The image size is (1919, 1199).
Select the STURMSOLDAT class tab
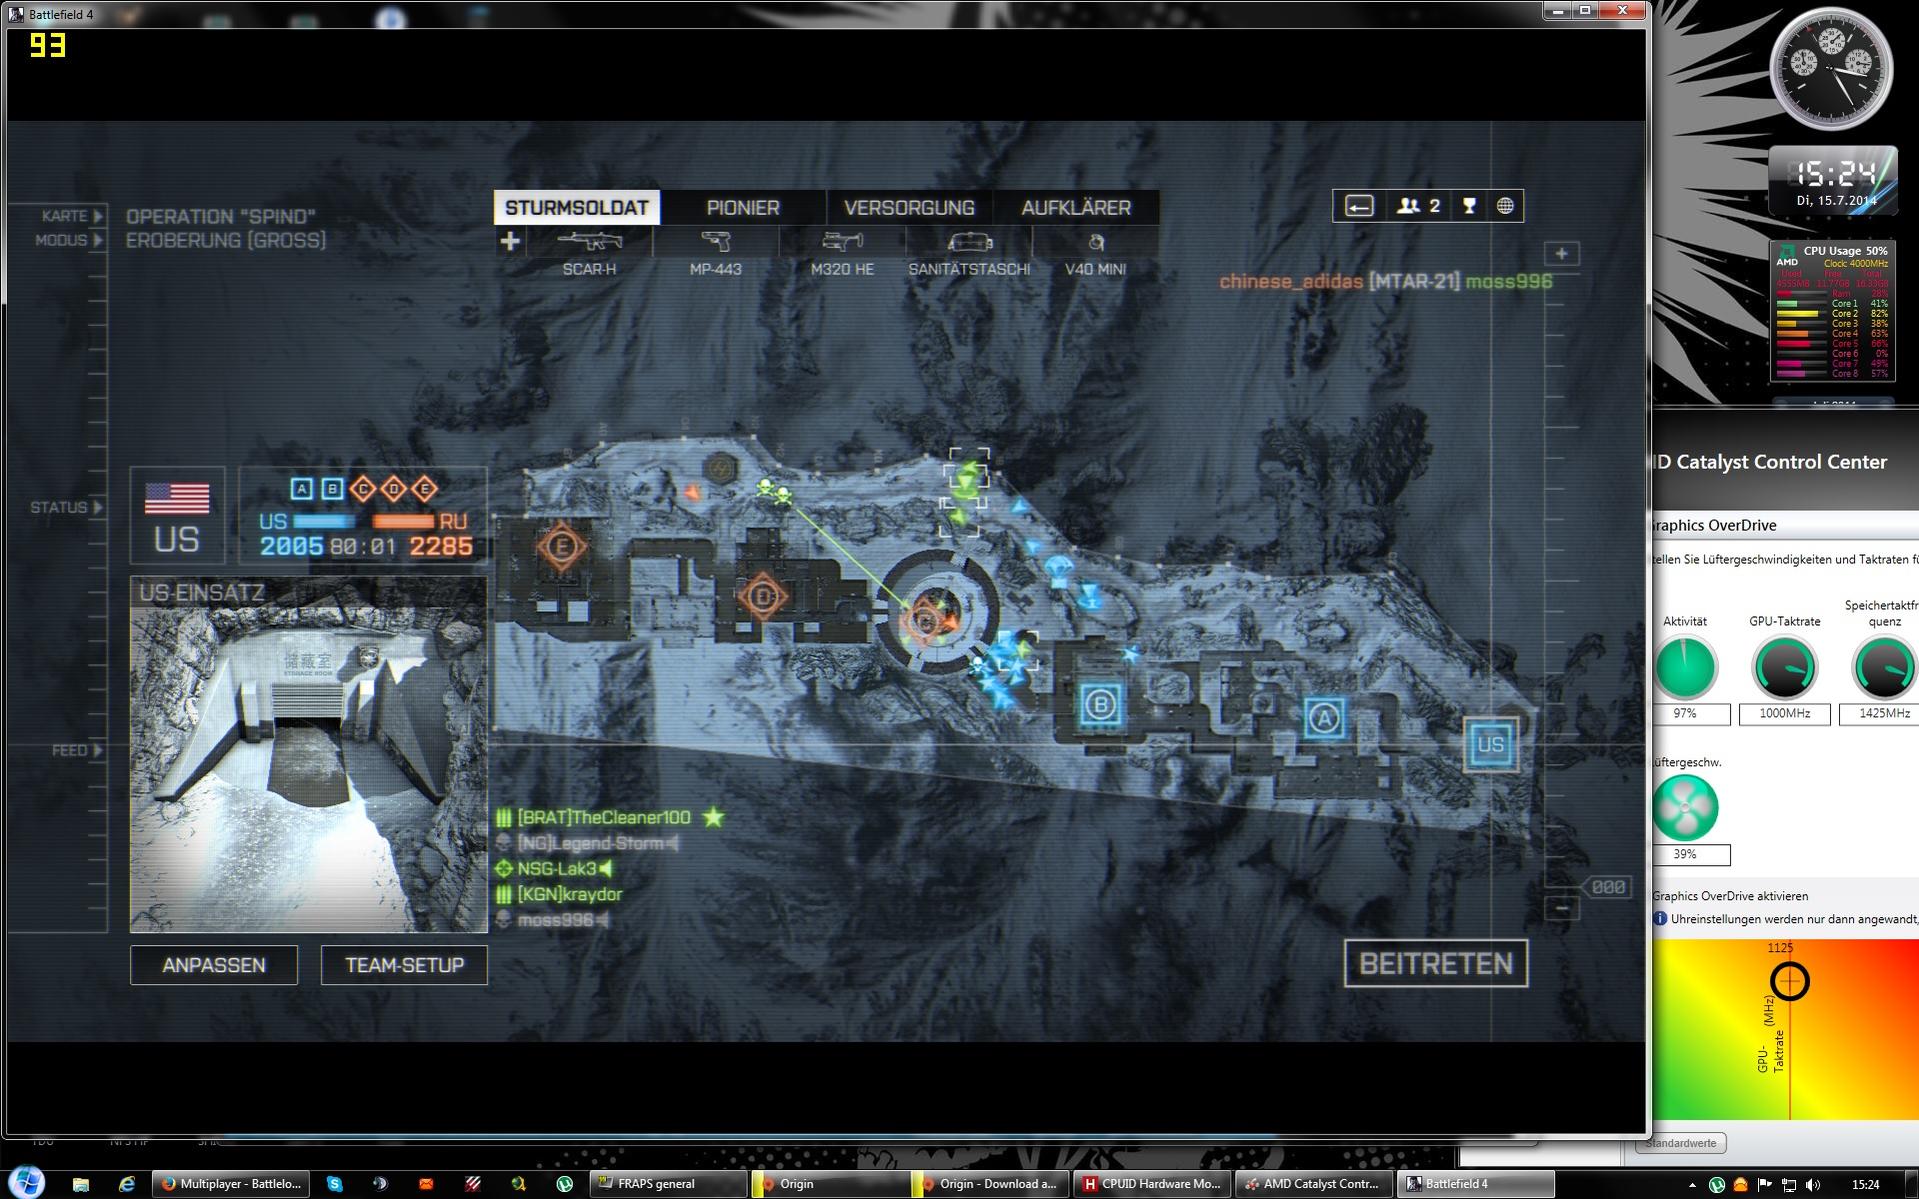(577, 207)
